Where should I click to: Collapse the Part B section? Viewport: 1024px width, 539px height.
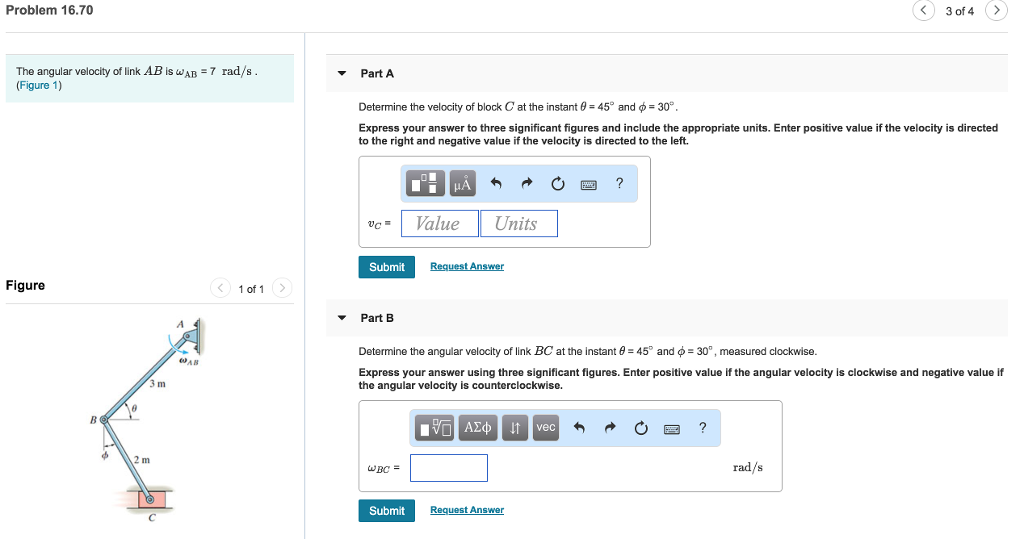[x=342, y=318]
